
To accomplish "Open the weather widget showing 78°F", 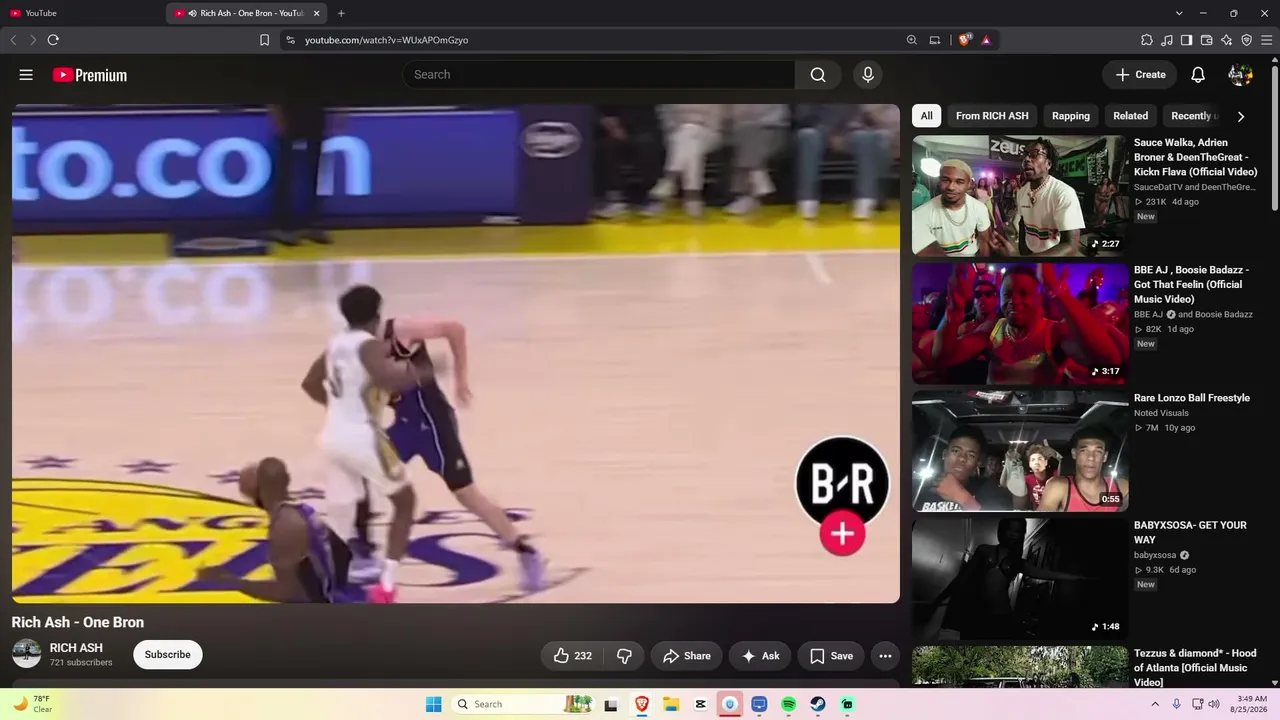I will coord(32,704).
